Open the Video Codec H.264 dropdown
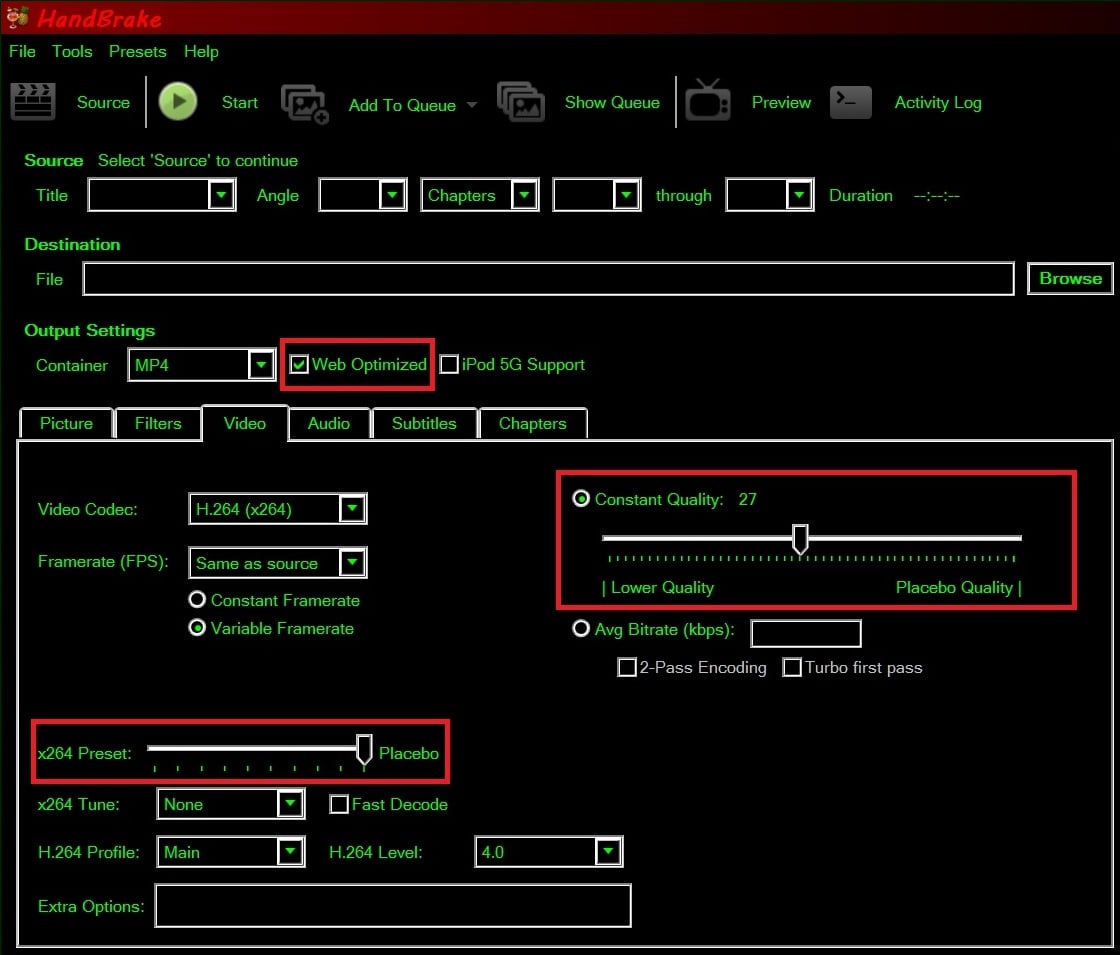The image size is (1120, 955). pyautogui.click(x=352, y=509)
